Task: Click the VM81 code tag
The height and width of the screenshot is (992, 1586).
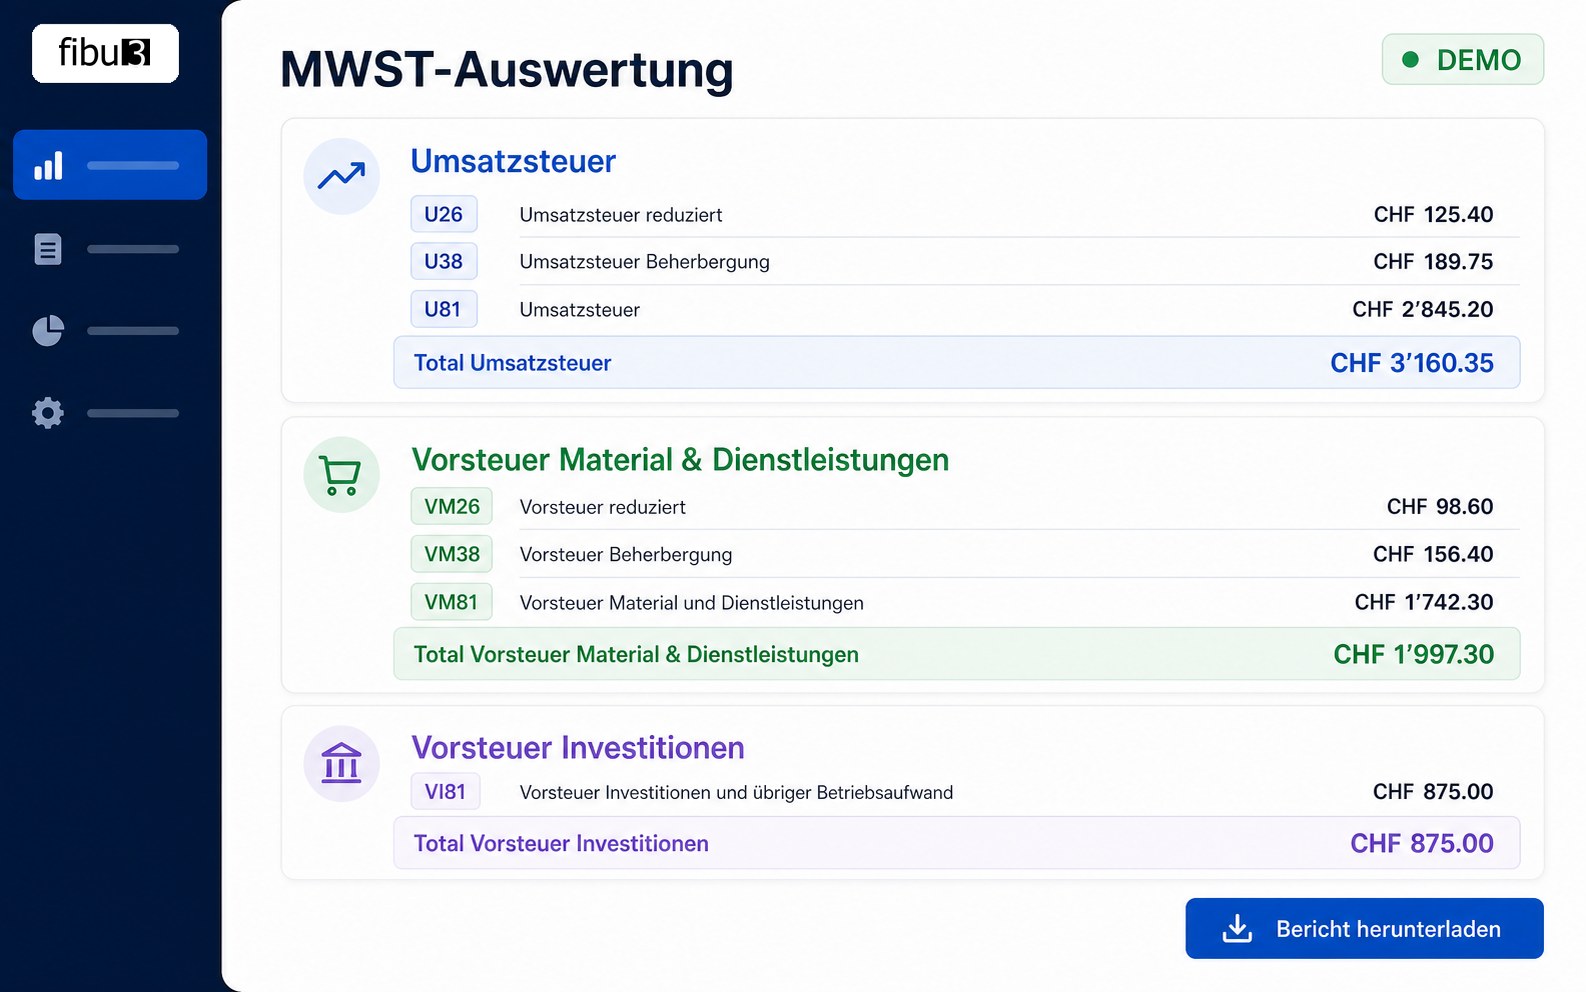Action: point(452,602)
